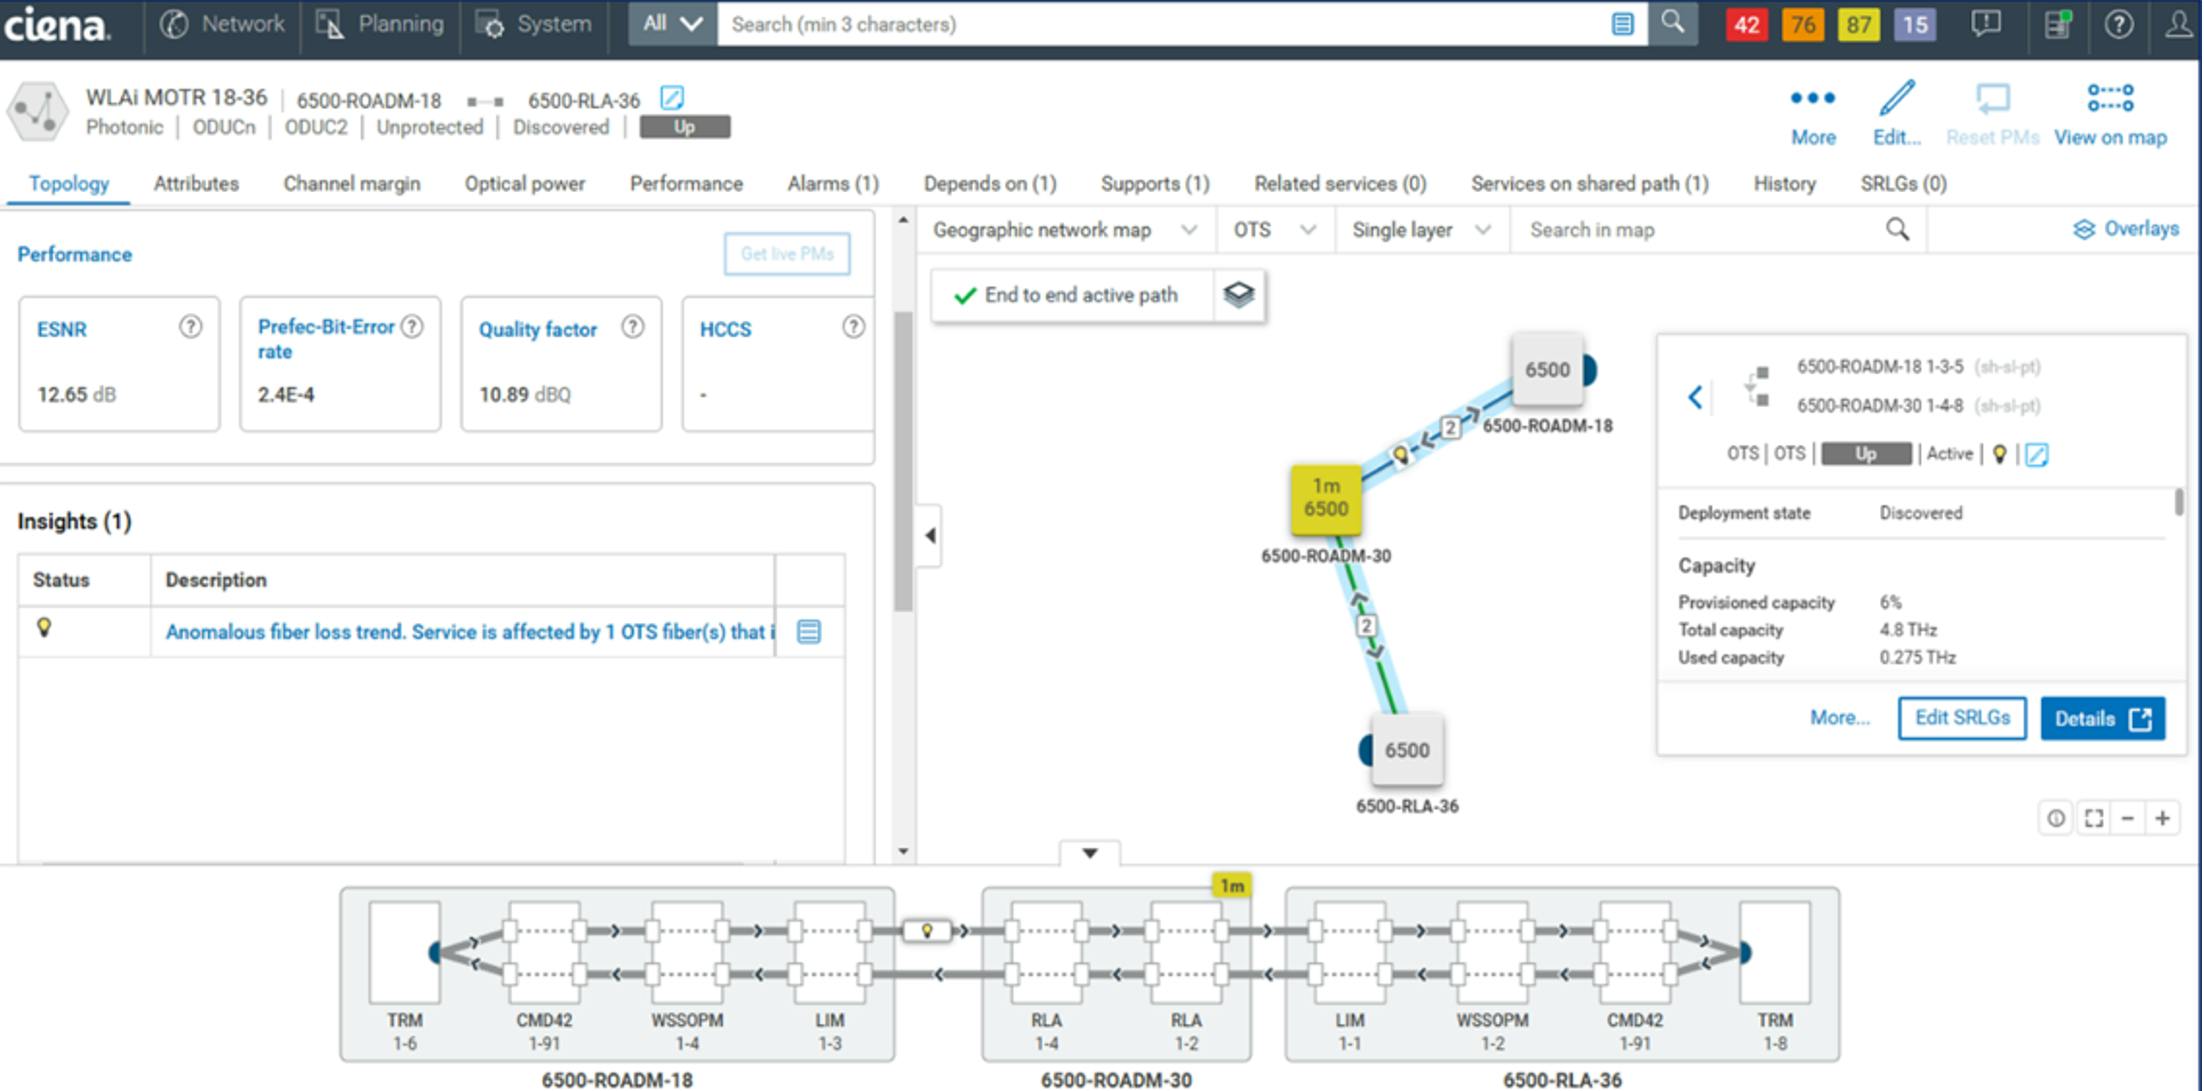The height and width of the screenshot is (1091, 2204).
Task: Open the notifications message icon
Action: pos(1985,24)
